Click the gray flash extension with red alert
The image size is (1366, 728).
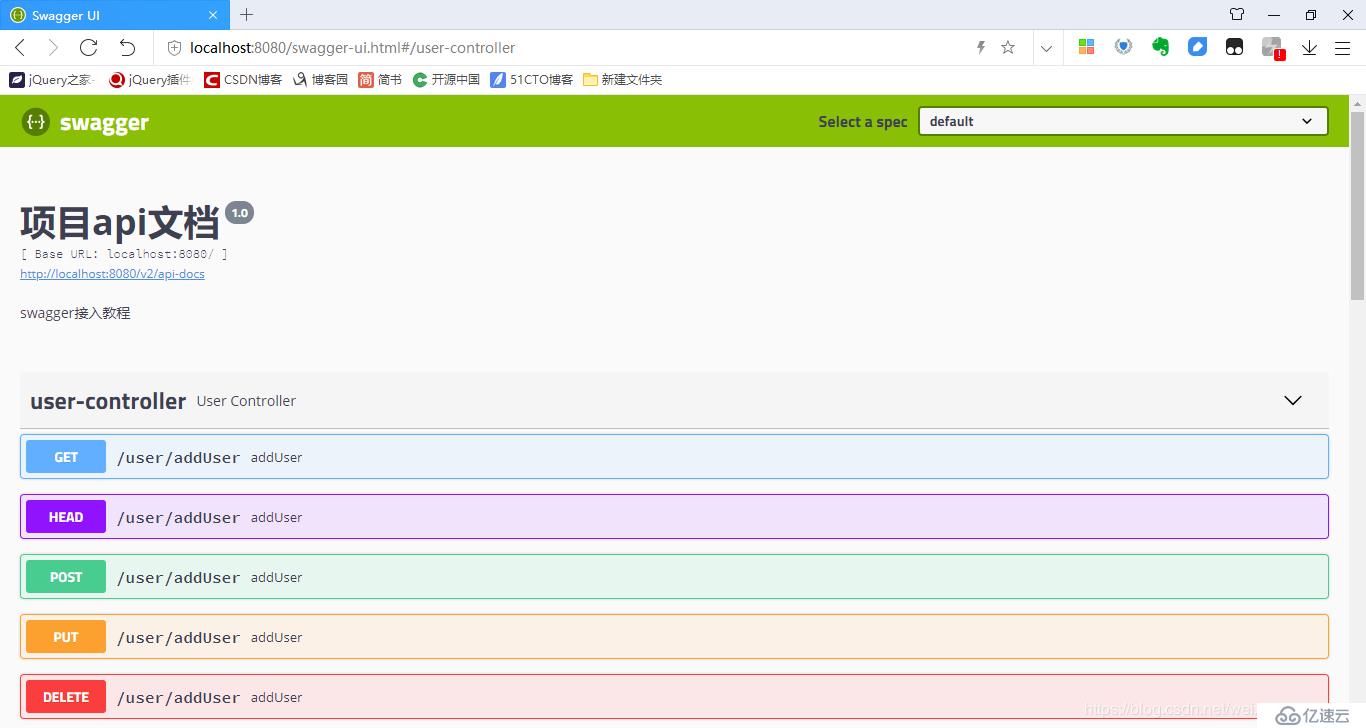pyautogui.click(x=1272, y=48)
